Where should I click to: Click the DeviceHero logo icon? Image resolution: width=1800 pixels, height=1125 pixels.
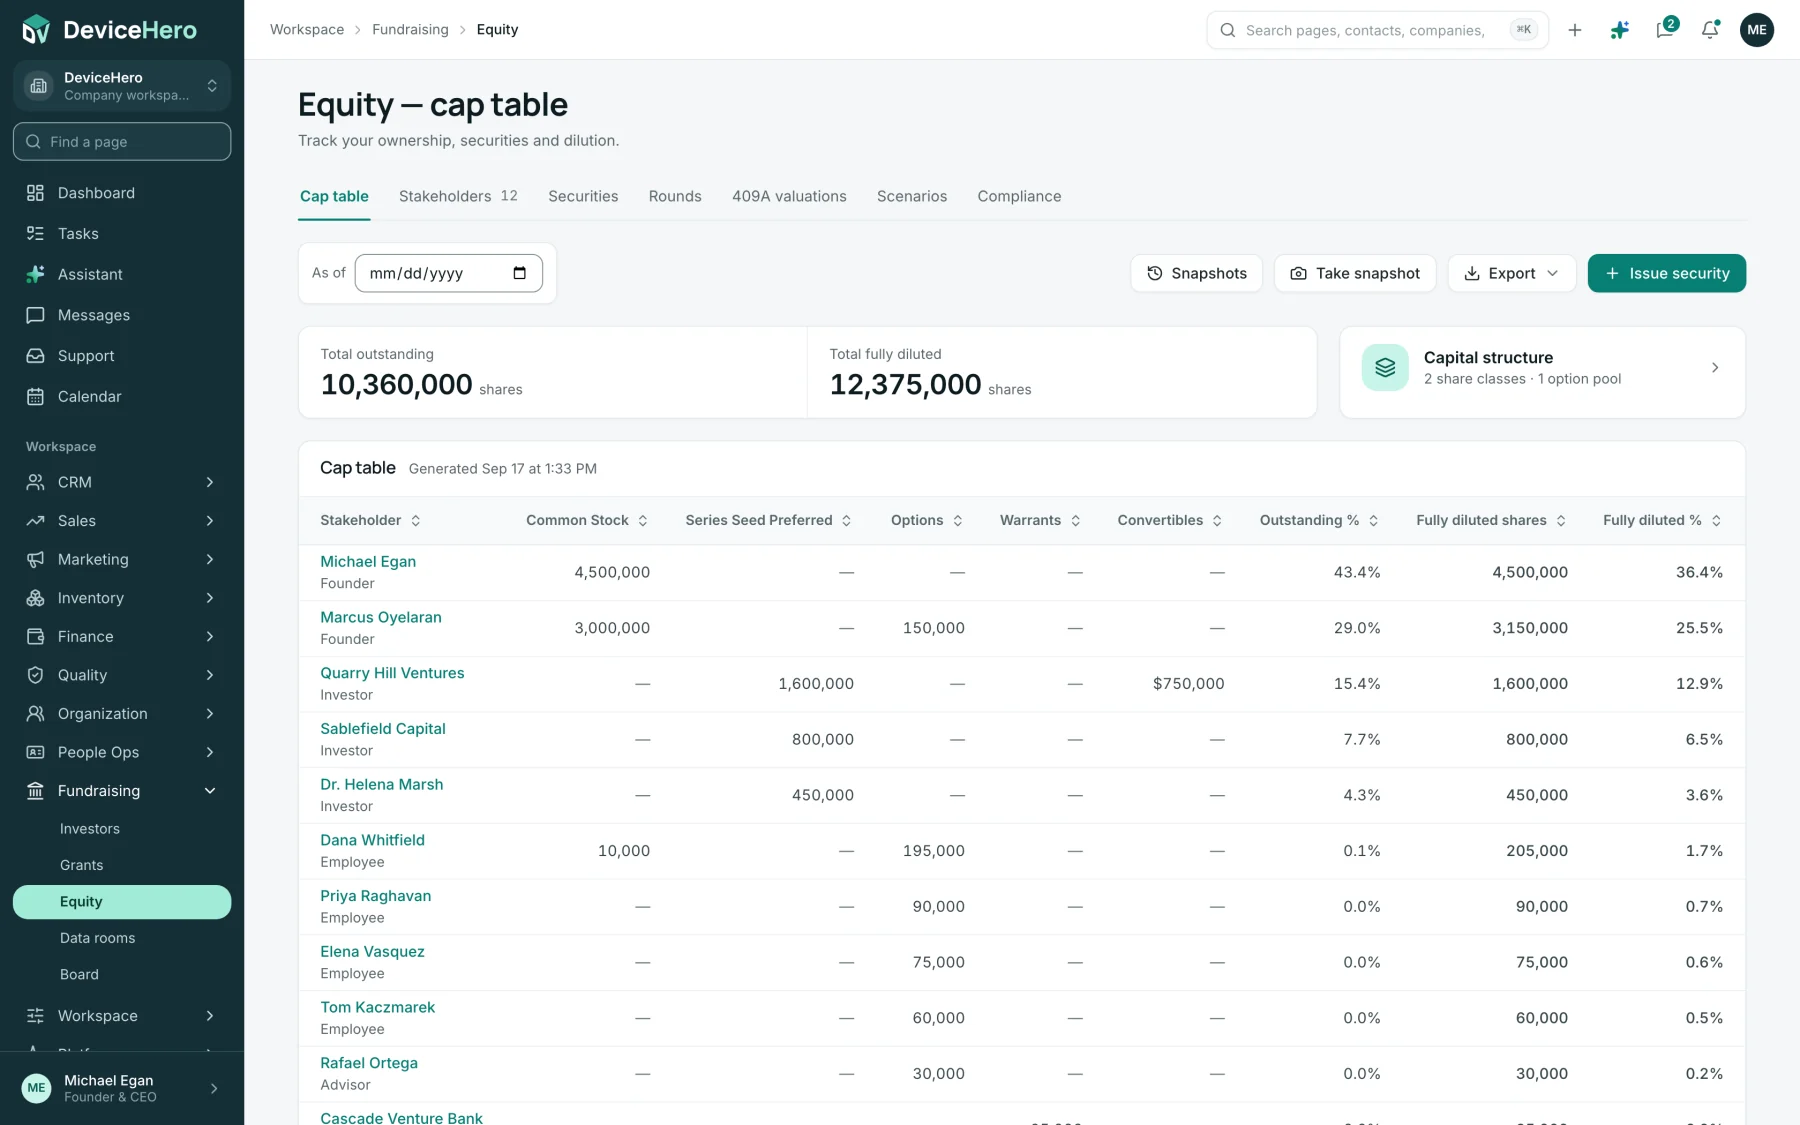36,30
